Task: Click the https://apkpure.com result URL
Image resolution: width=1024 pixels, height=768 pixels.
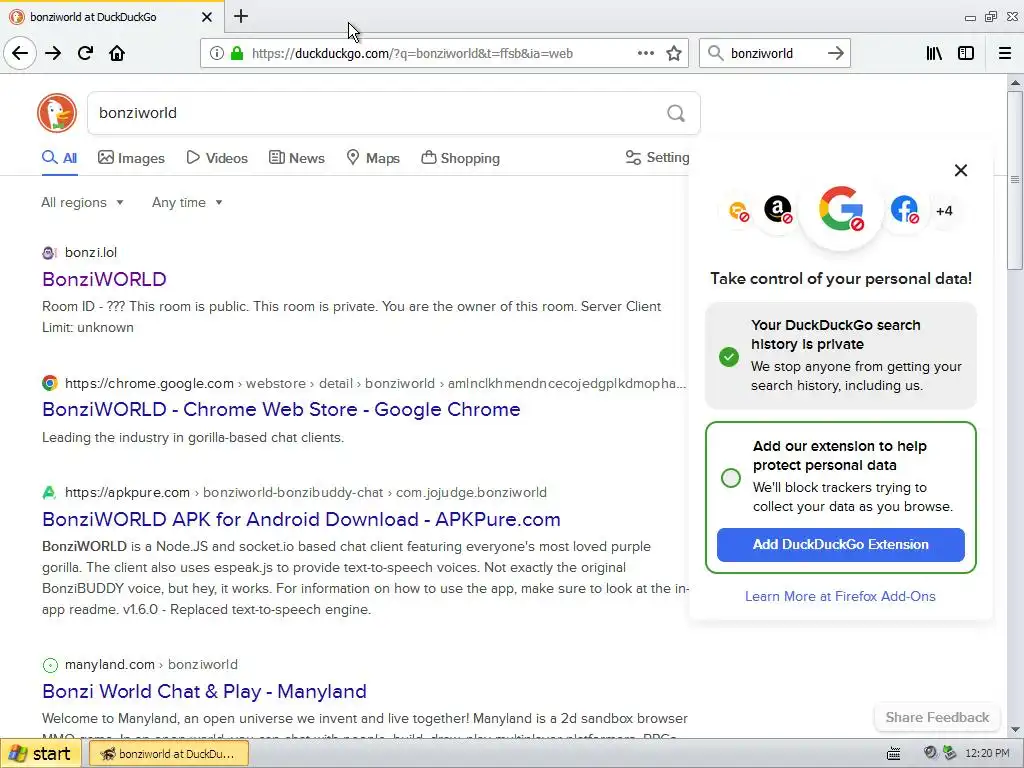Action: pos(127,492)
